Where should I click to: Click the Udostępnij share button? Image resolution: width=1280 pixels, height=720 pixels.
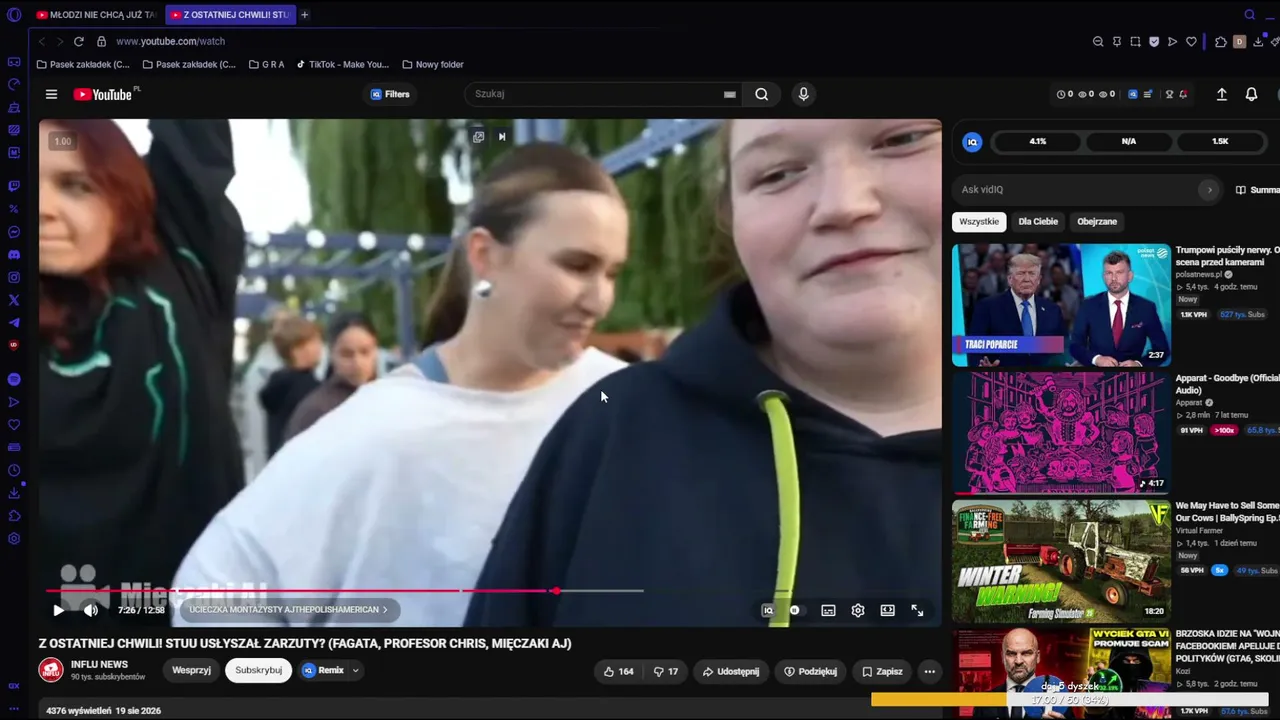tap(731, 671)
